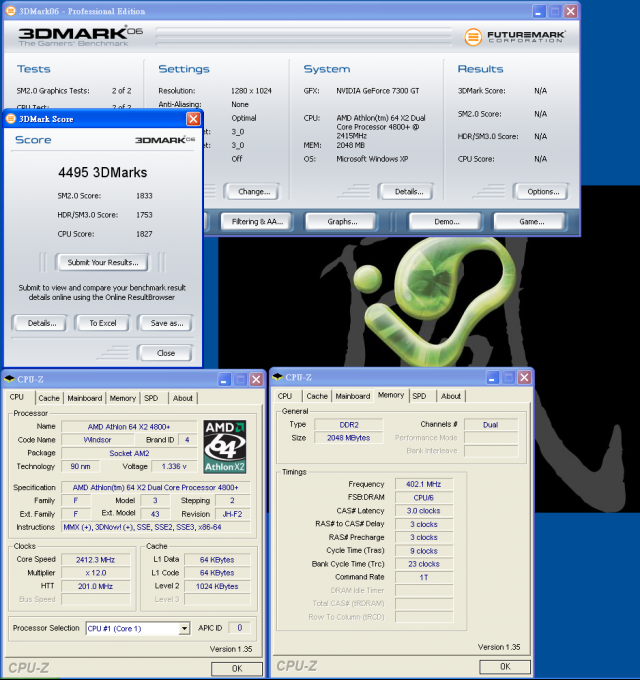640x680 pixels.
Task: Close the right CPU-Z Memory window
Action: 524,377
